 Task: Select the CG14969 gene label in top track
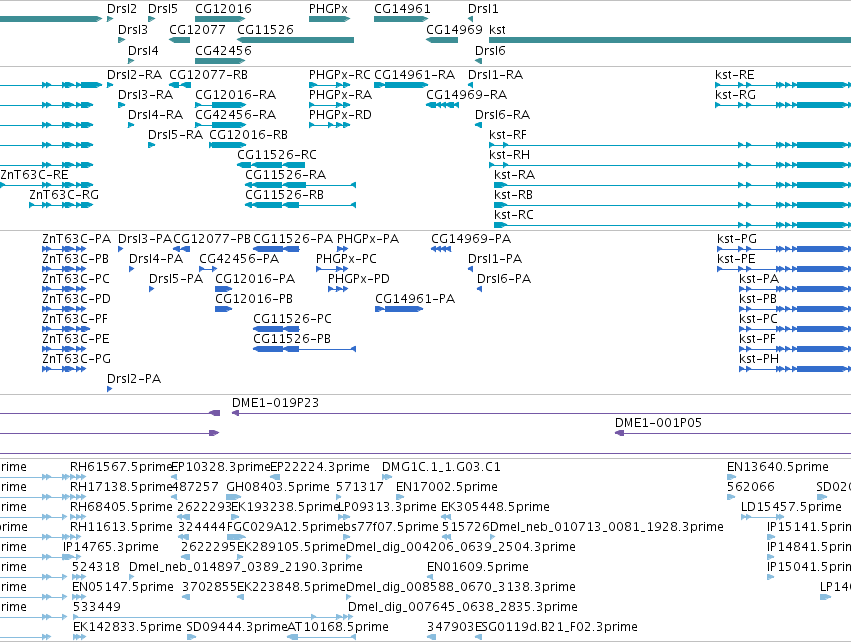point(454,29)
